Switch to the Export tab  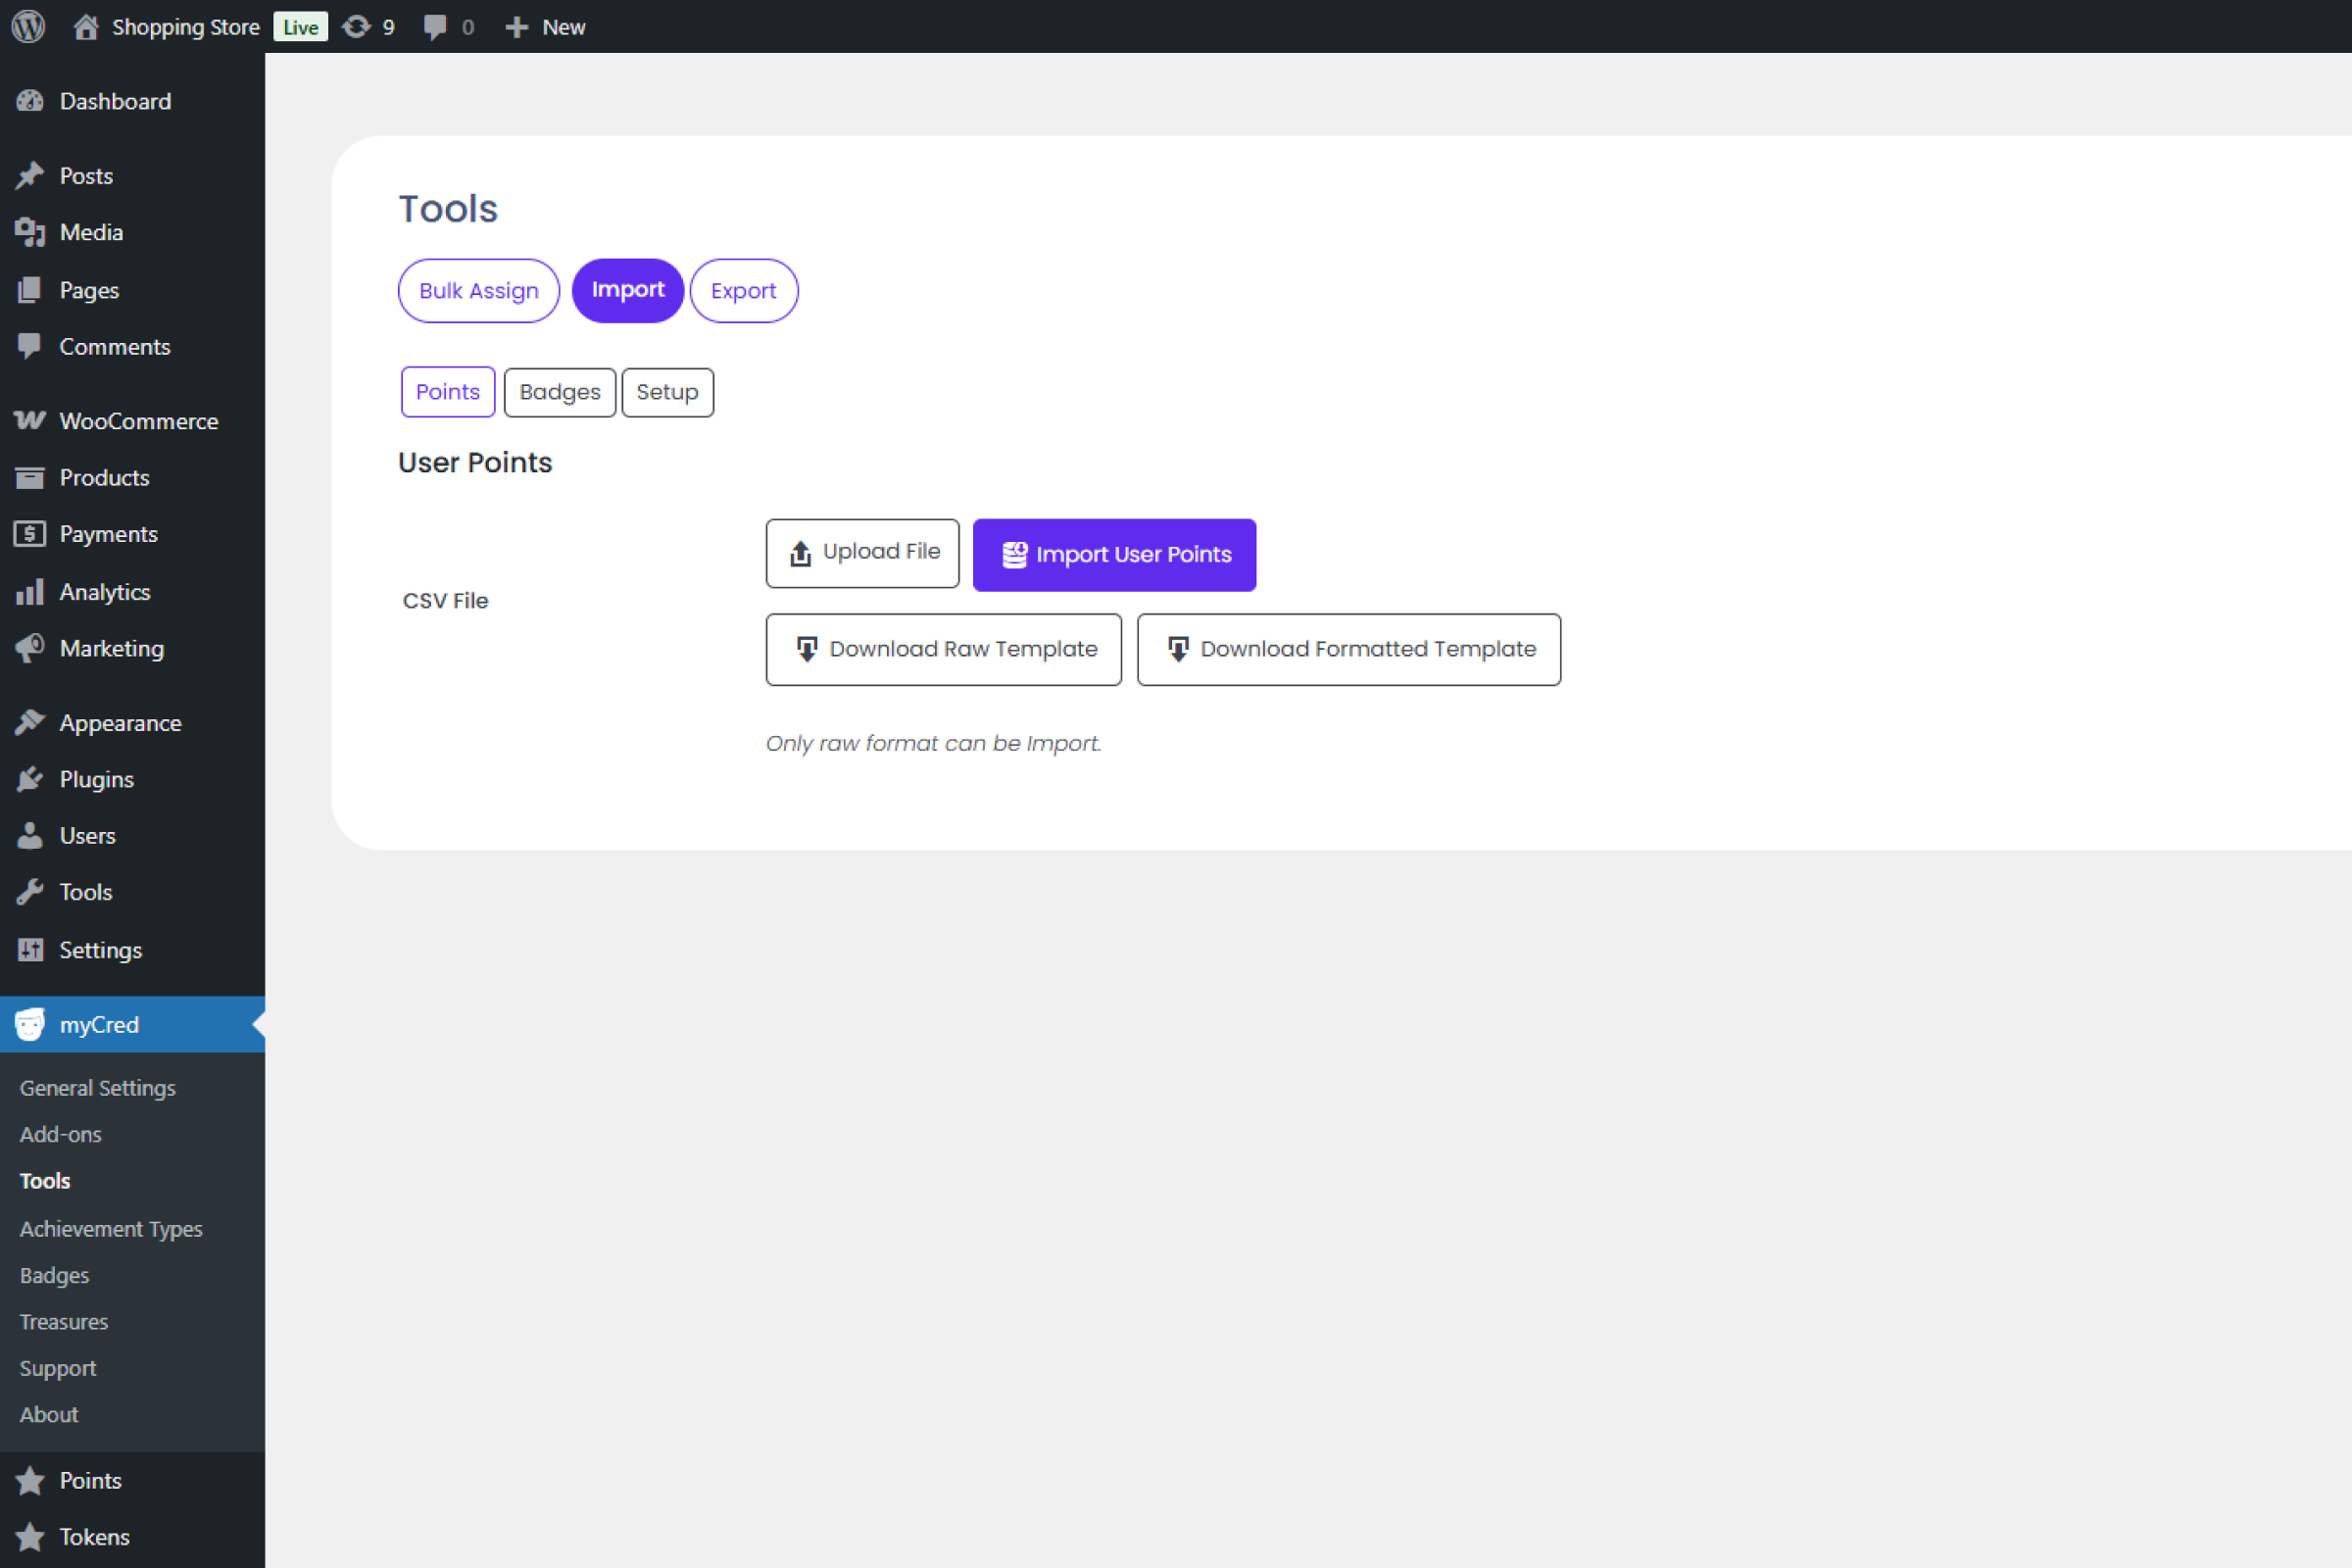(743, 291)
